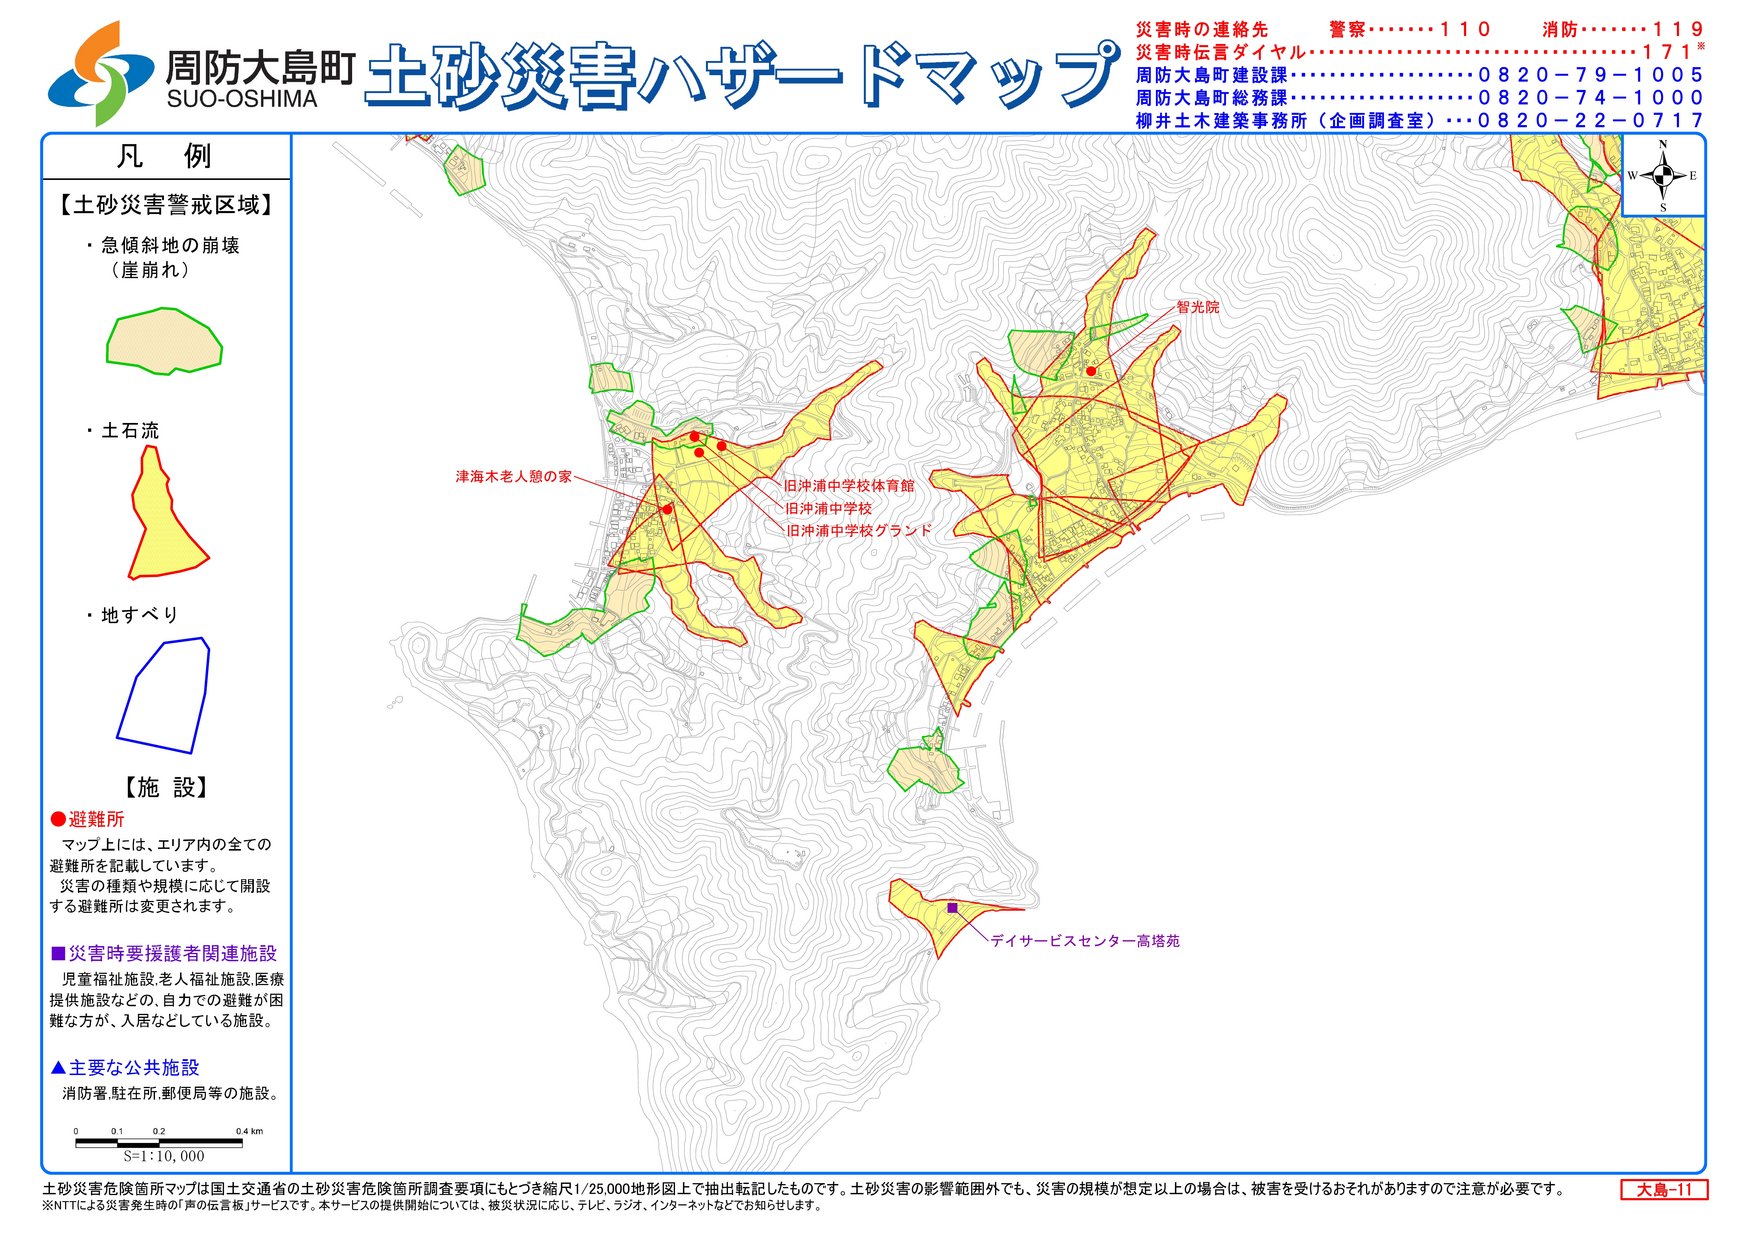Image resolution: width=1748 pixels, height=1236 pixels.
Task: Click the ※NTT footnote line at bottom
Action: [x=432, y=1207]
